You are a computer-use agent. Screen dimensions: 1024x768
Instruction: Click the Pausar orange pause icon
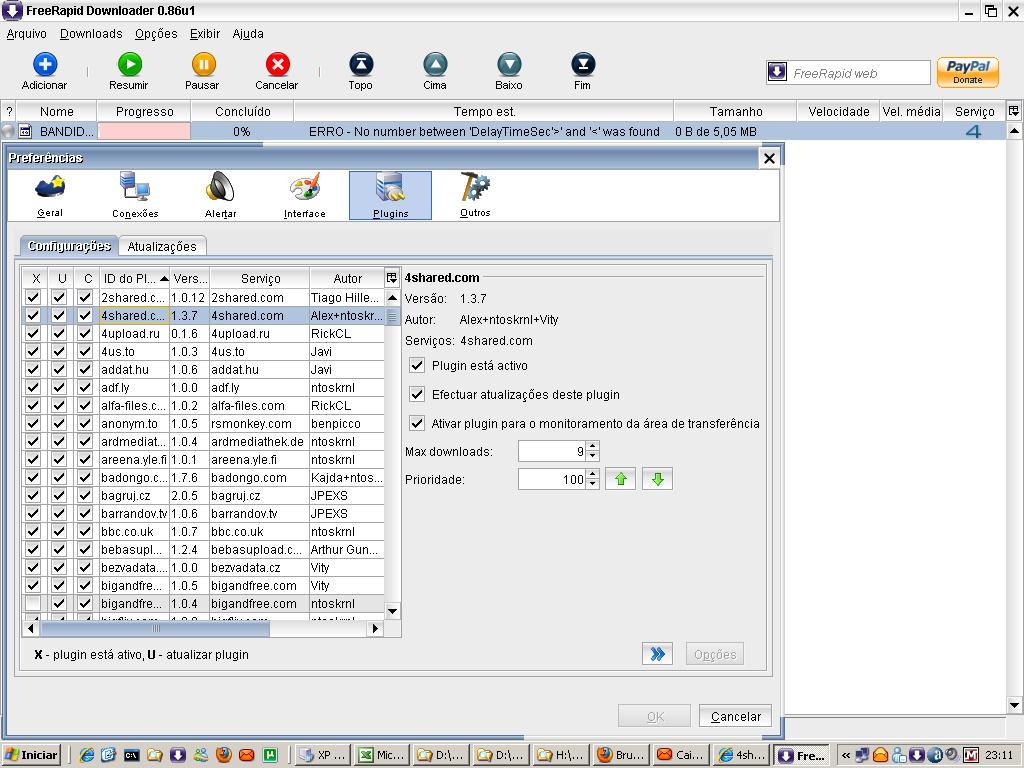[x=202, y=66]
